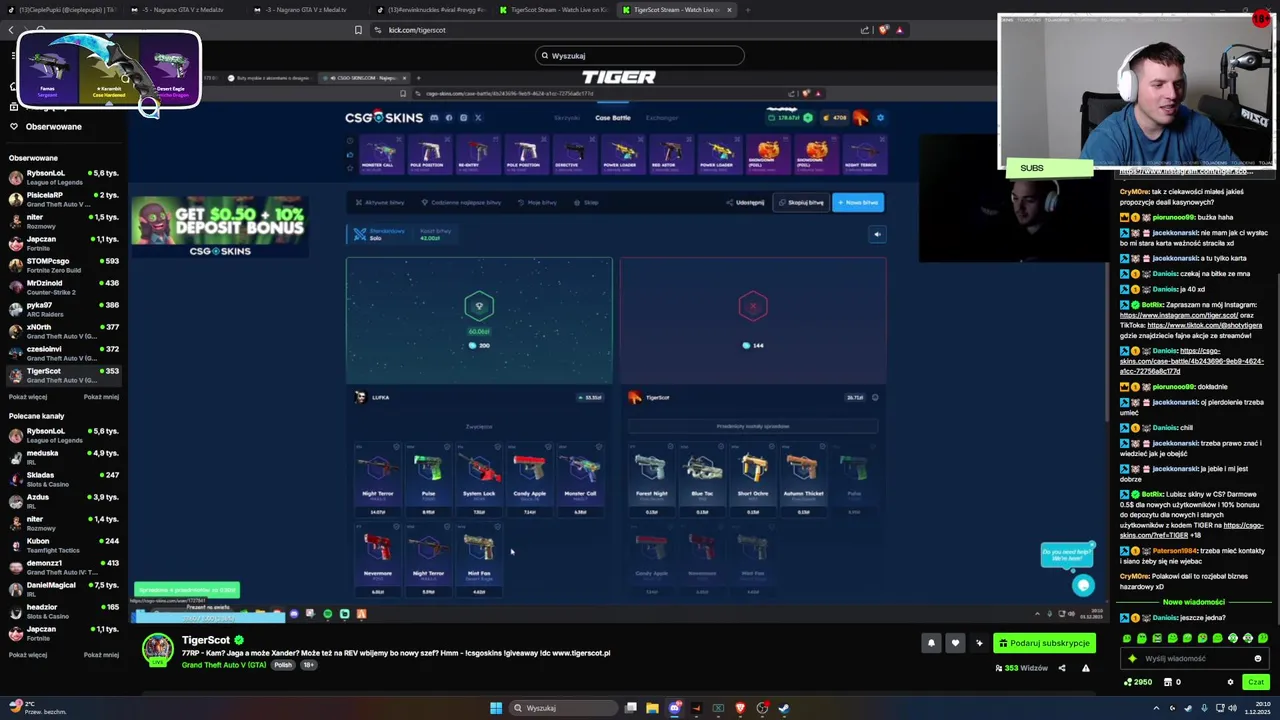
Task: Open emoji picker in the chat input
Action: pos(1258,659)
